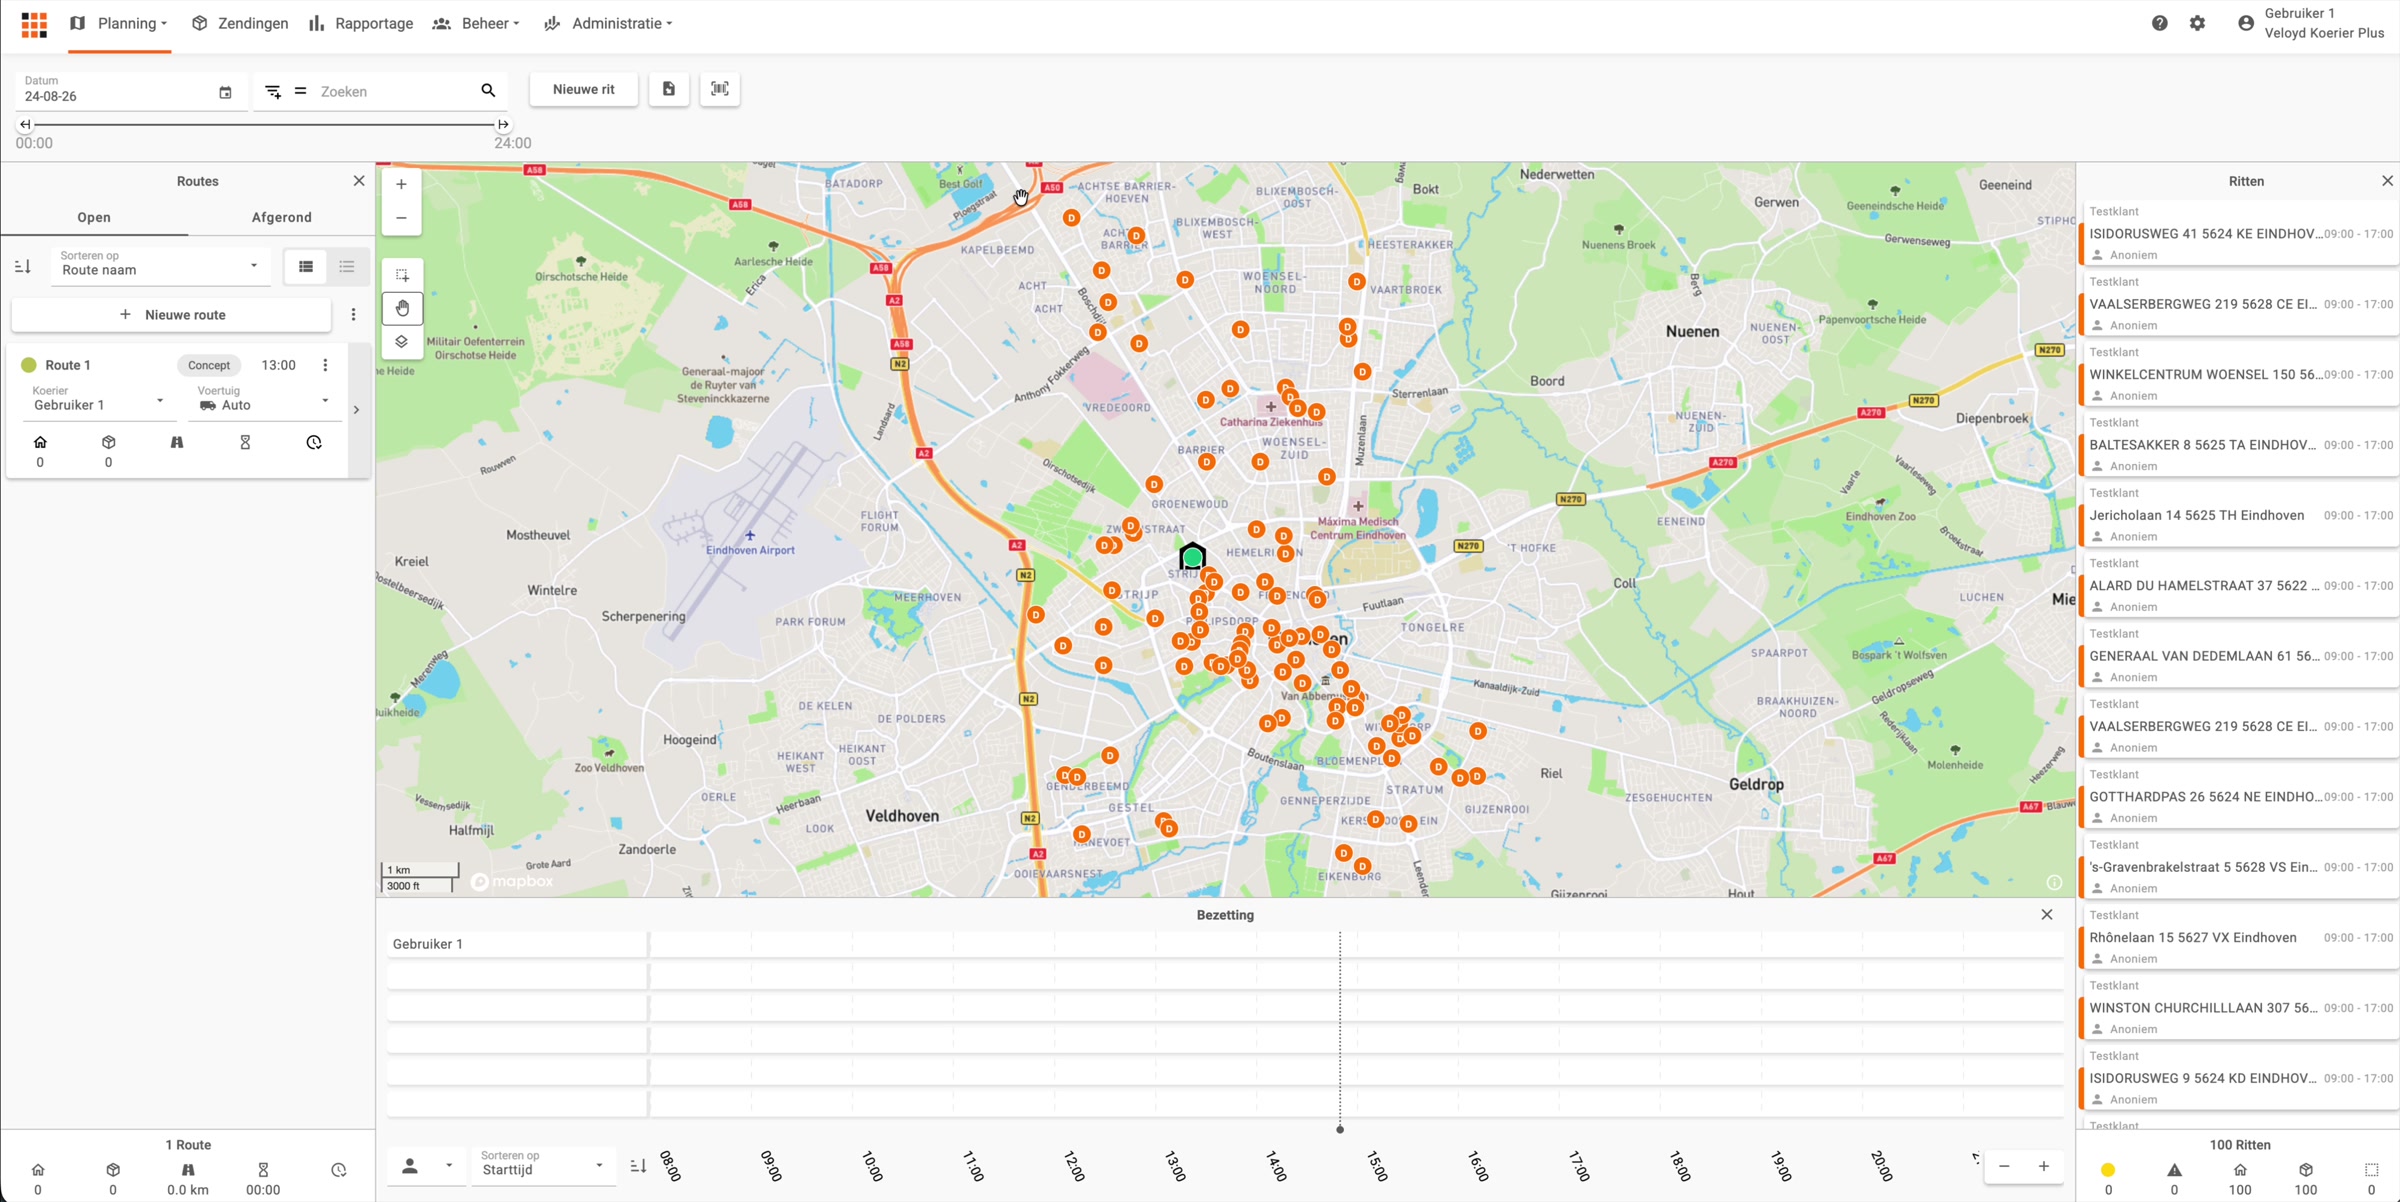Screen dimensions: 2400x1202
Task: Filter Ritten by package icon
Action: 2306,1170
